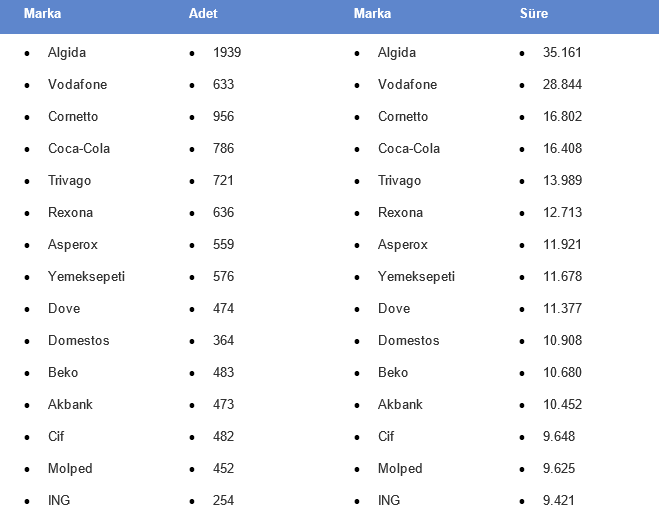Image resolution: width=659 pixels, height=532 pixels.
Task: Select Cornetto in the left list
Action: pos(73,116)
